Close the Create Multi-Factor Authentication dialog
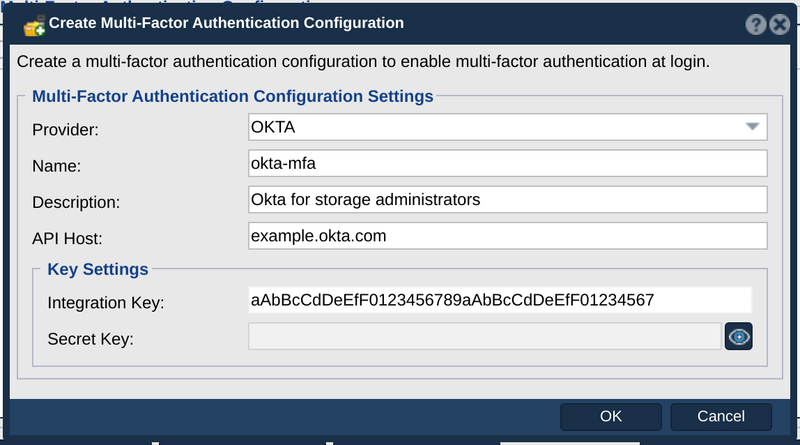The image size is (800, 445). [780, 24]
